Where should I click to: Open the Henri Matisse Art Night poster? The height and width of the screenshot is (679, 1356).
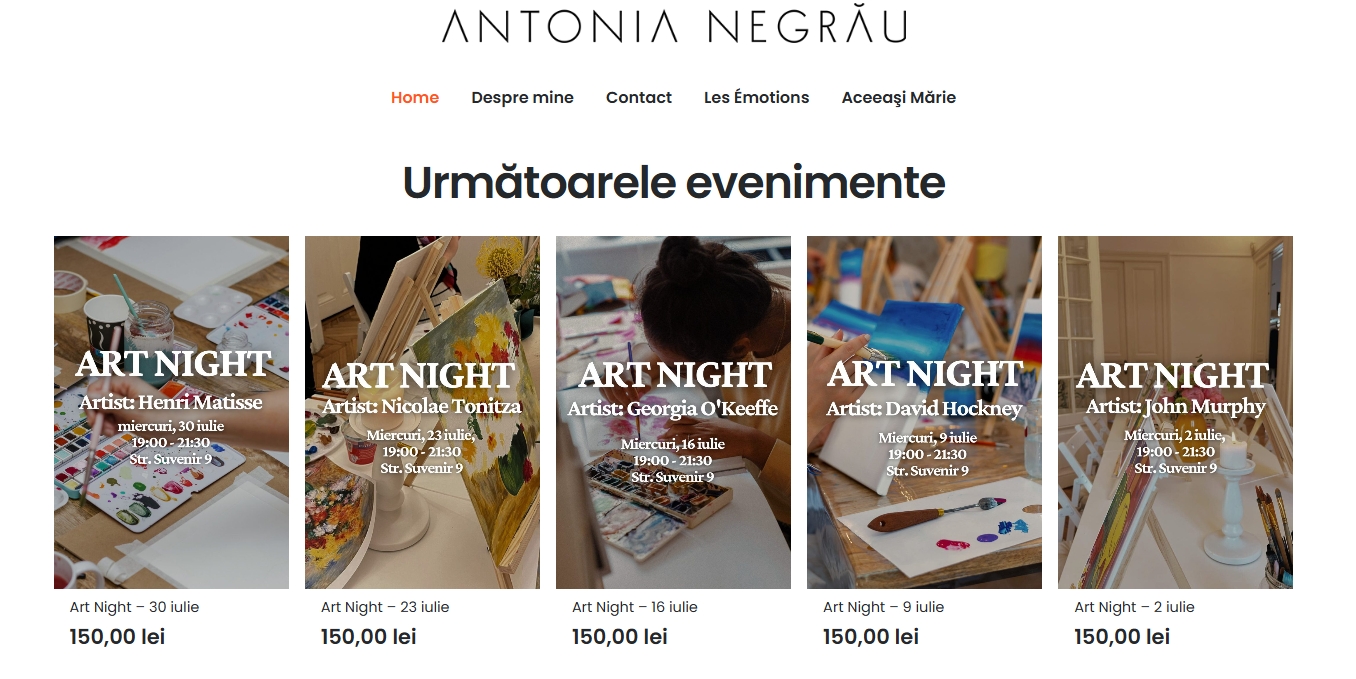(171, 412)
